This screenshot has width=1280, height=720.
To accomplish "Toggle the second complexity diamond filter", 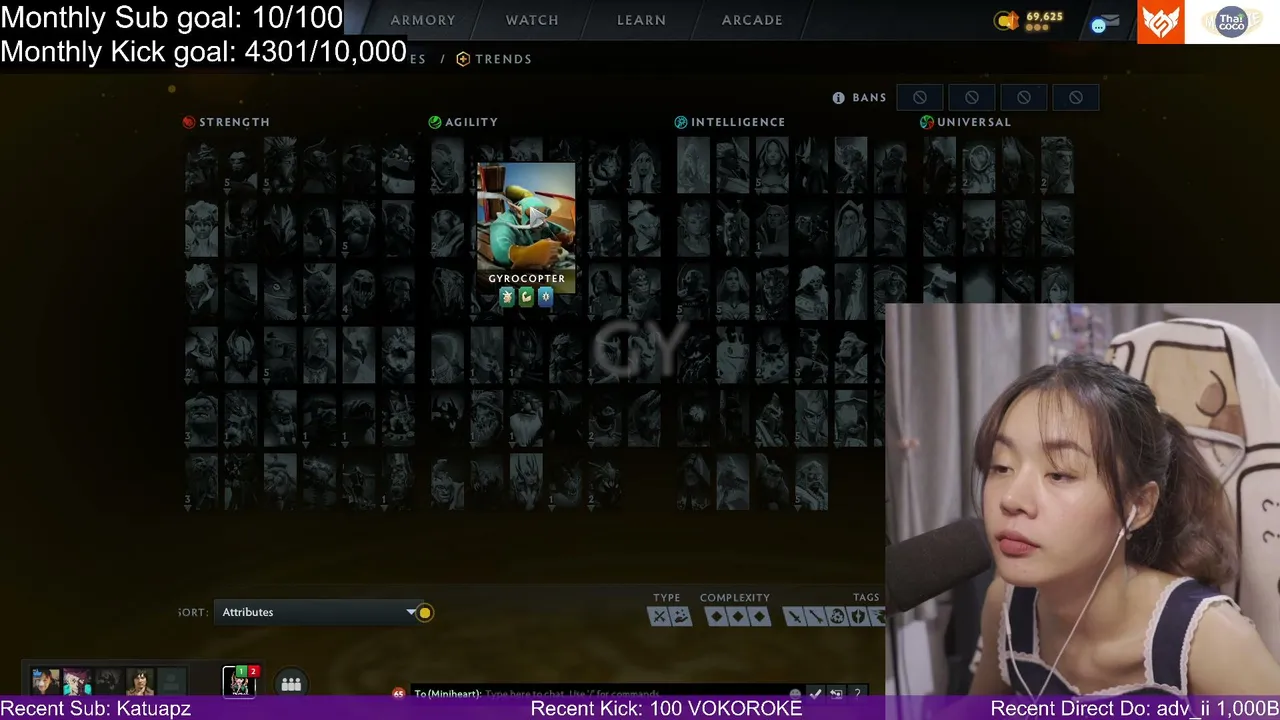I will point(738,617).
